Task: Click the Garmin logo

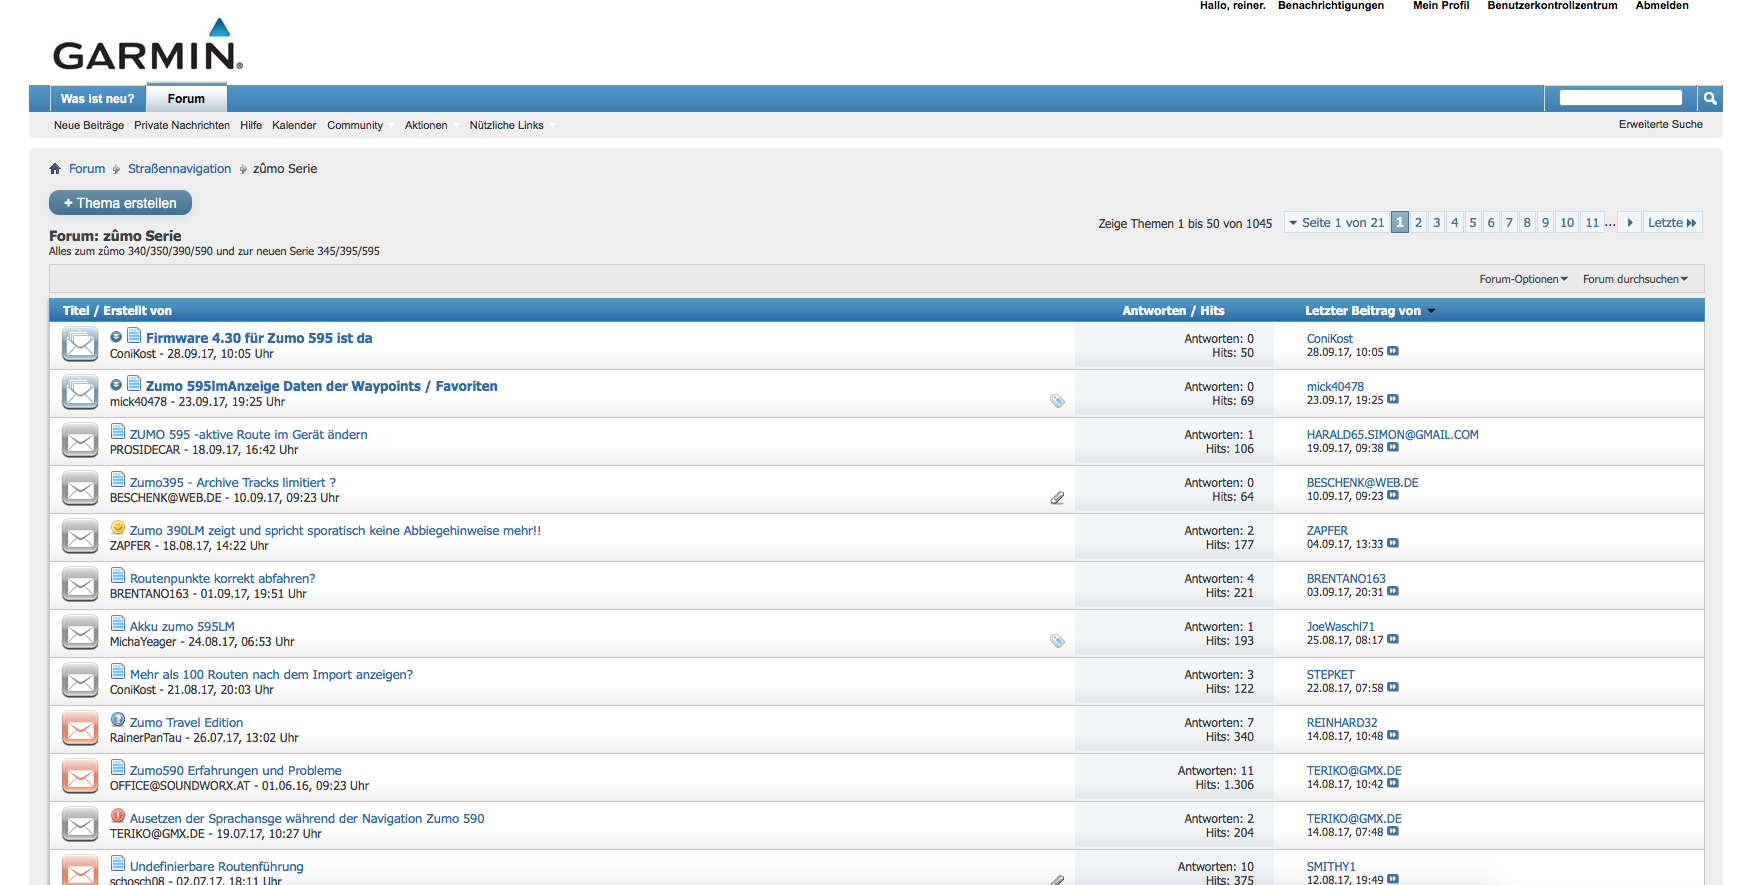Action: click(147, 45)
